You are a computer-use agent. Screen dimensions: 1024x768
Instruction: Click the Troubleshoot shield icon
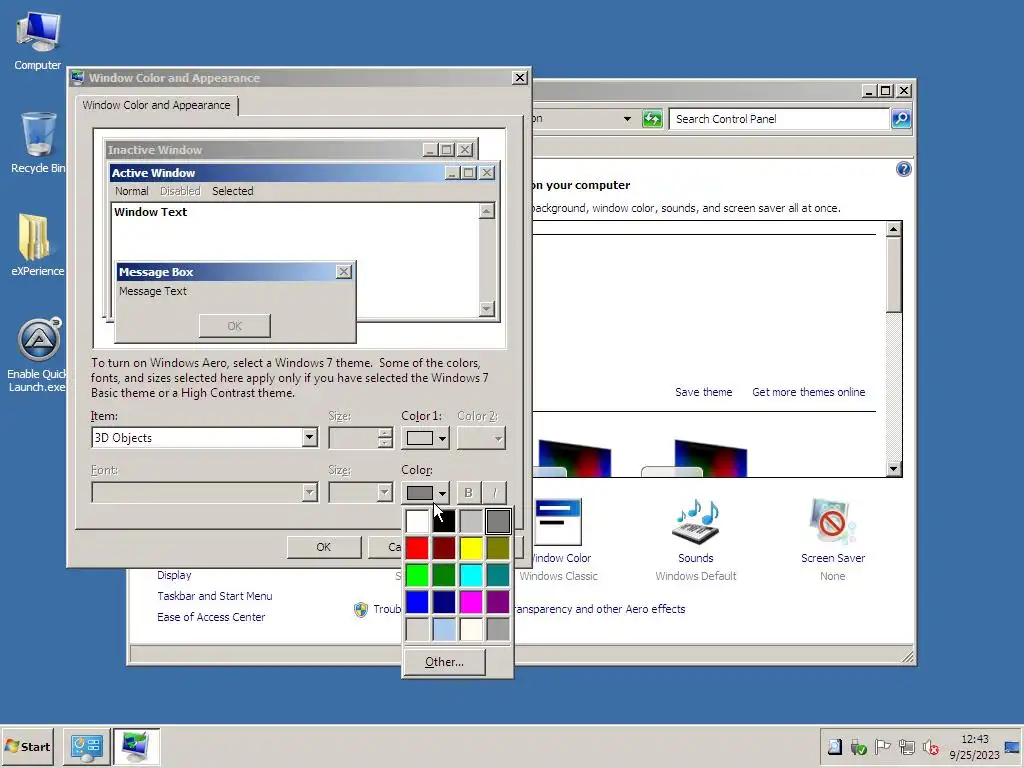coord(360,609)
